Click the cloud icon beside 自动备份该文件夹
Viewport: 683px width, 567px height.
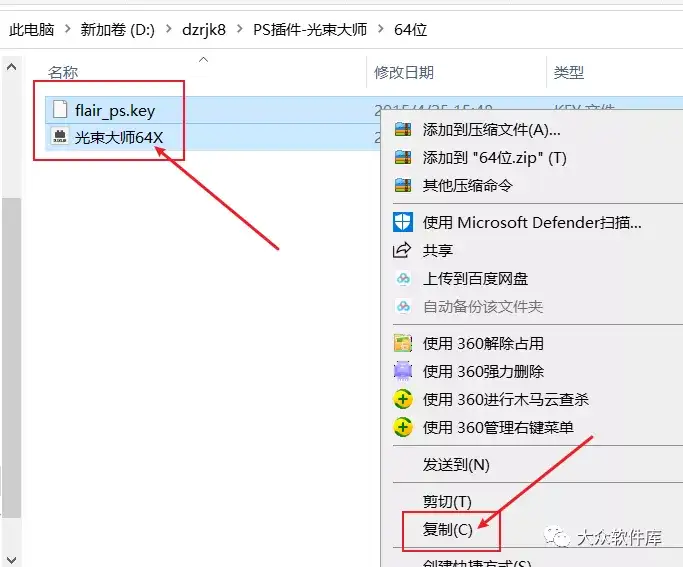tap(403, 306)
